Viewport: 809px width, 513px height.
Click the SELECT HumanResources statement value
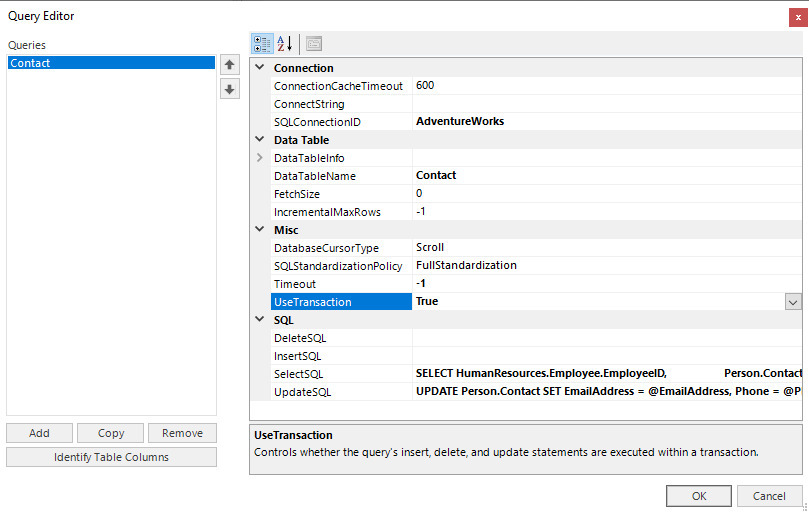point(607,374)
